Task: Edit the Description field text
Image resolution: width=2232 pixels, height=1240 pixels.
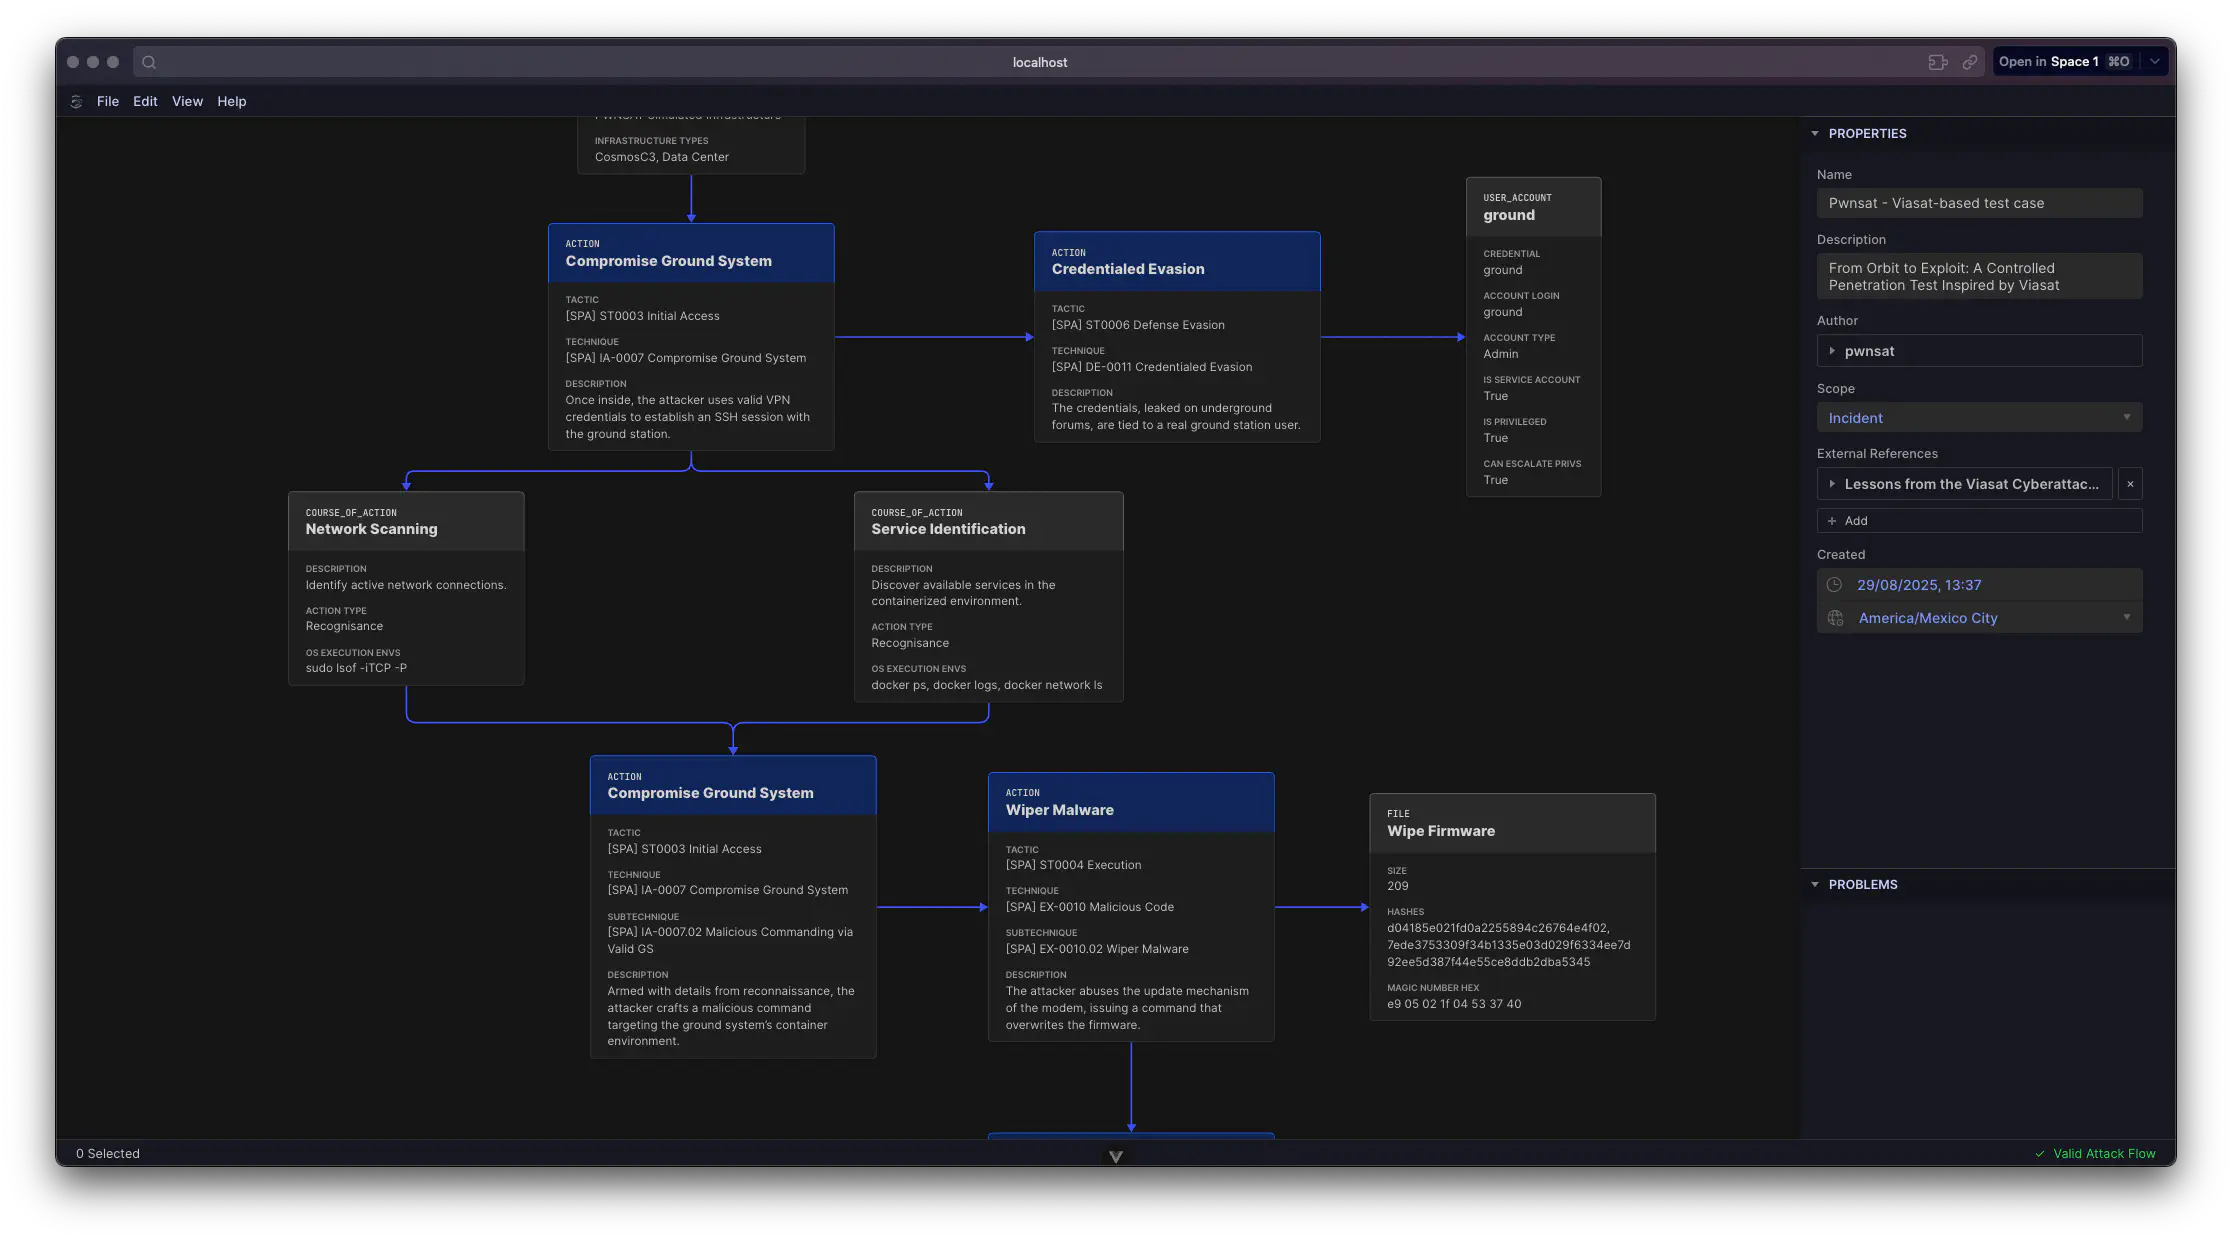Action: (x=1979, y=277)
